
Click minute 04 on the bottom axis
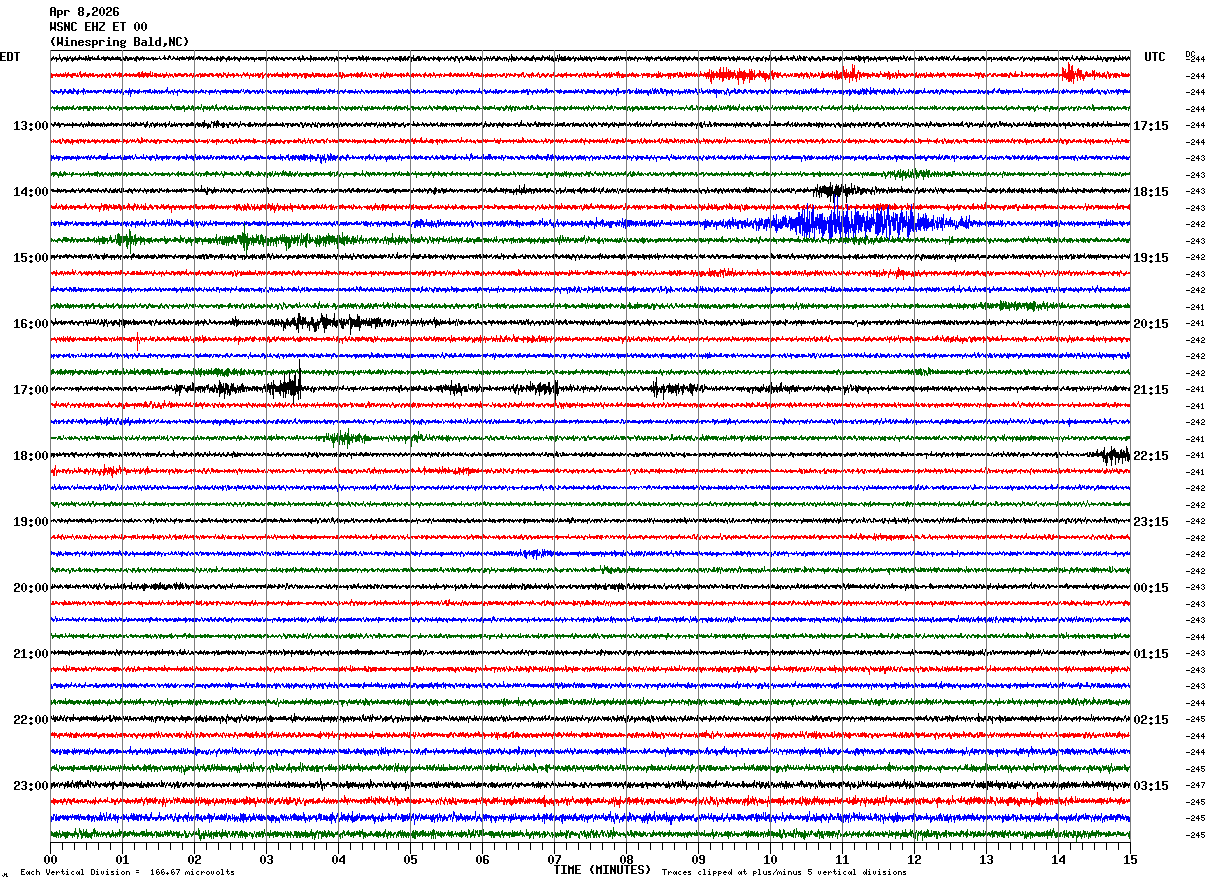click(x=338, y=859)
